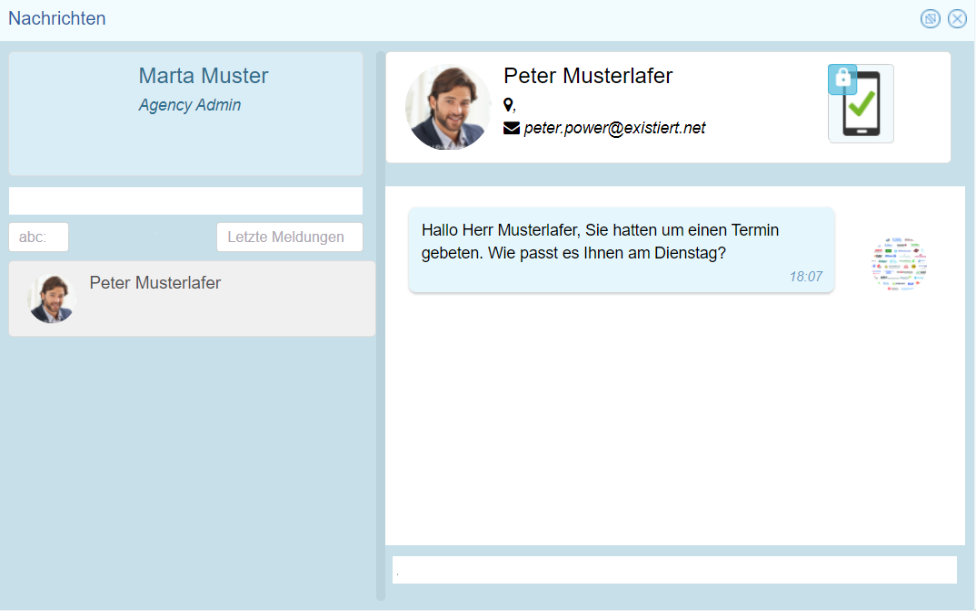This screenshot has height=611, width=976.
Task: Select Peter Musterlafer conversation in contact list
Action: 192,299
